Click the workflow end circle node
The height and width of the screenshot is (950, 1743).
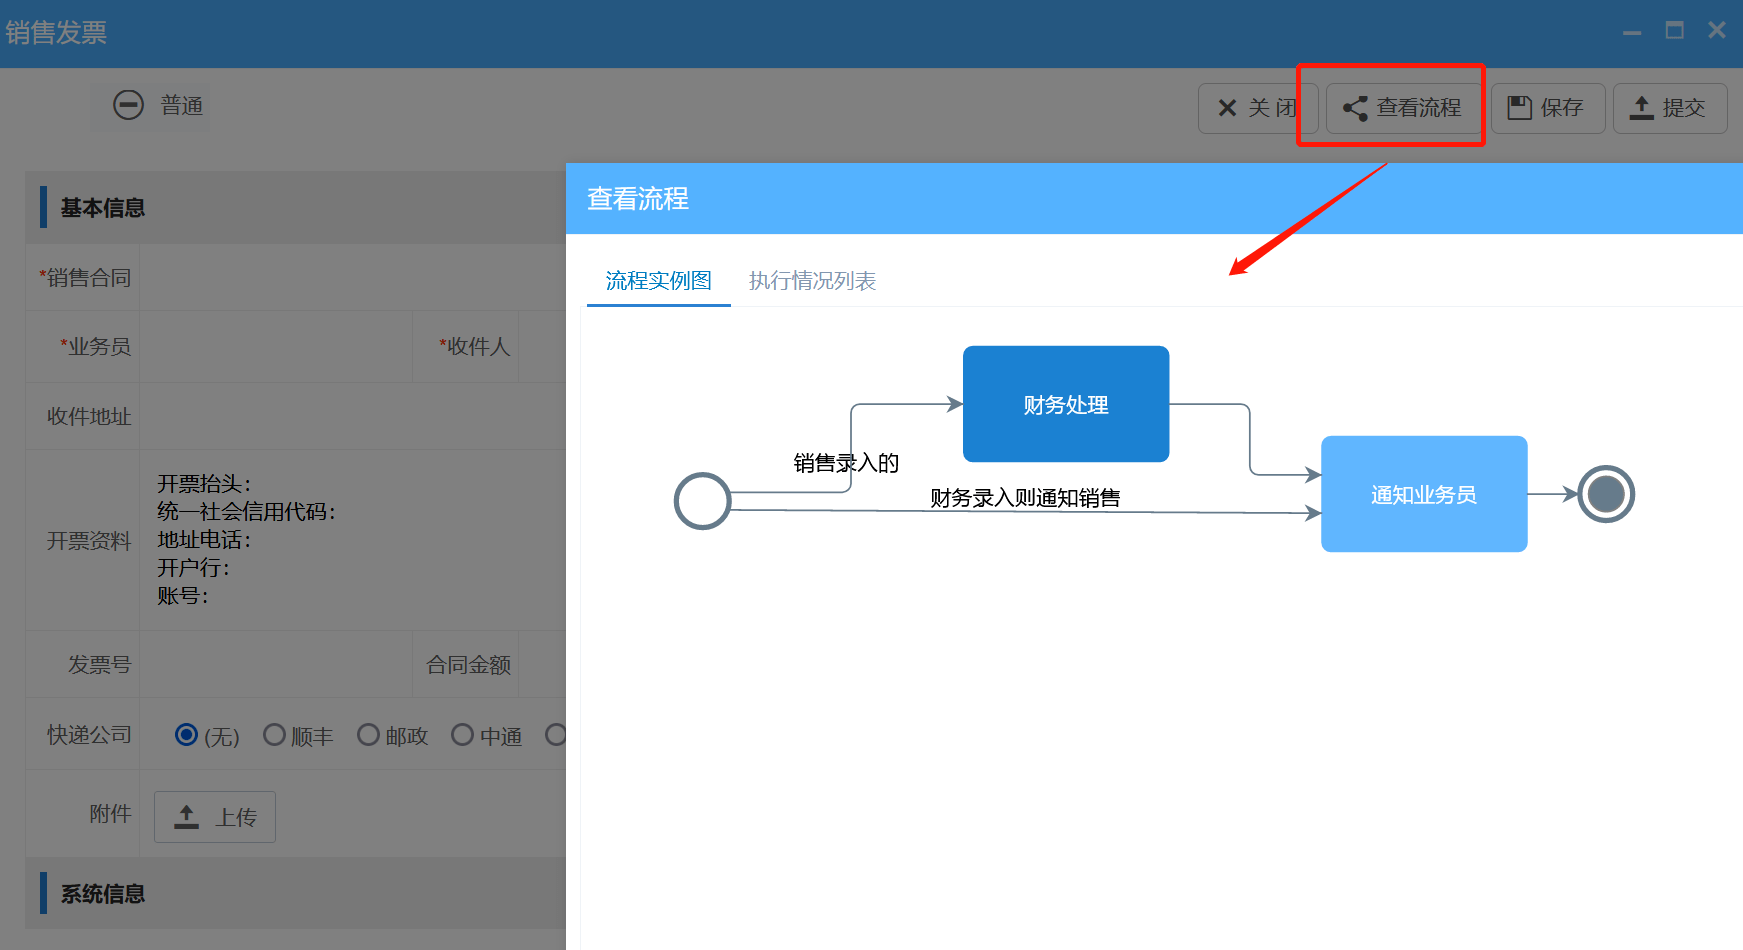1605,494
